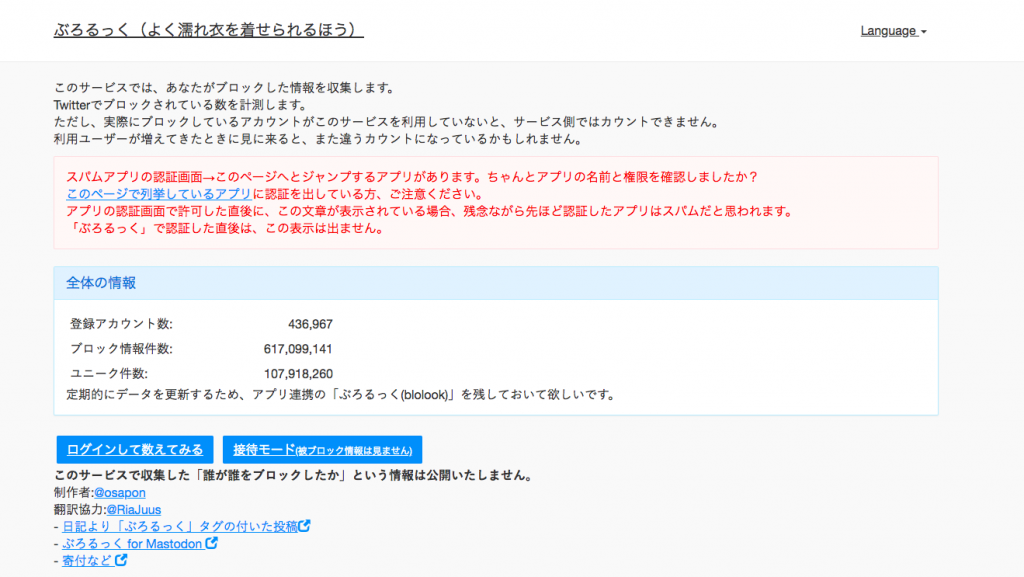Open the 寄付など donation link

pos(87,561)
